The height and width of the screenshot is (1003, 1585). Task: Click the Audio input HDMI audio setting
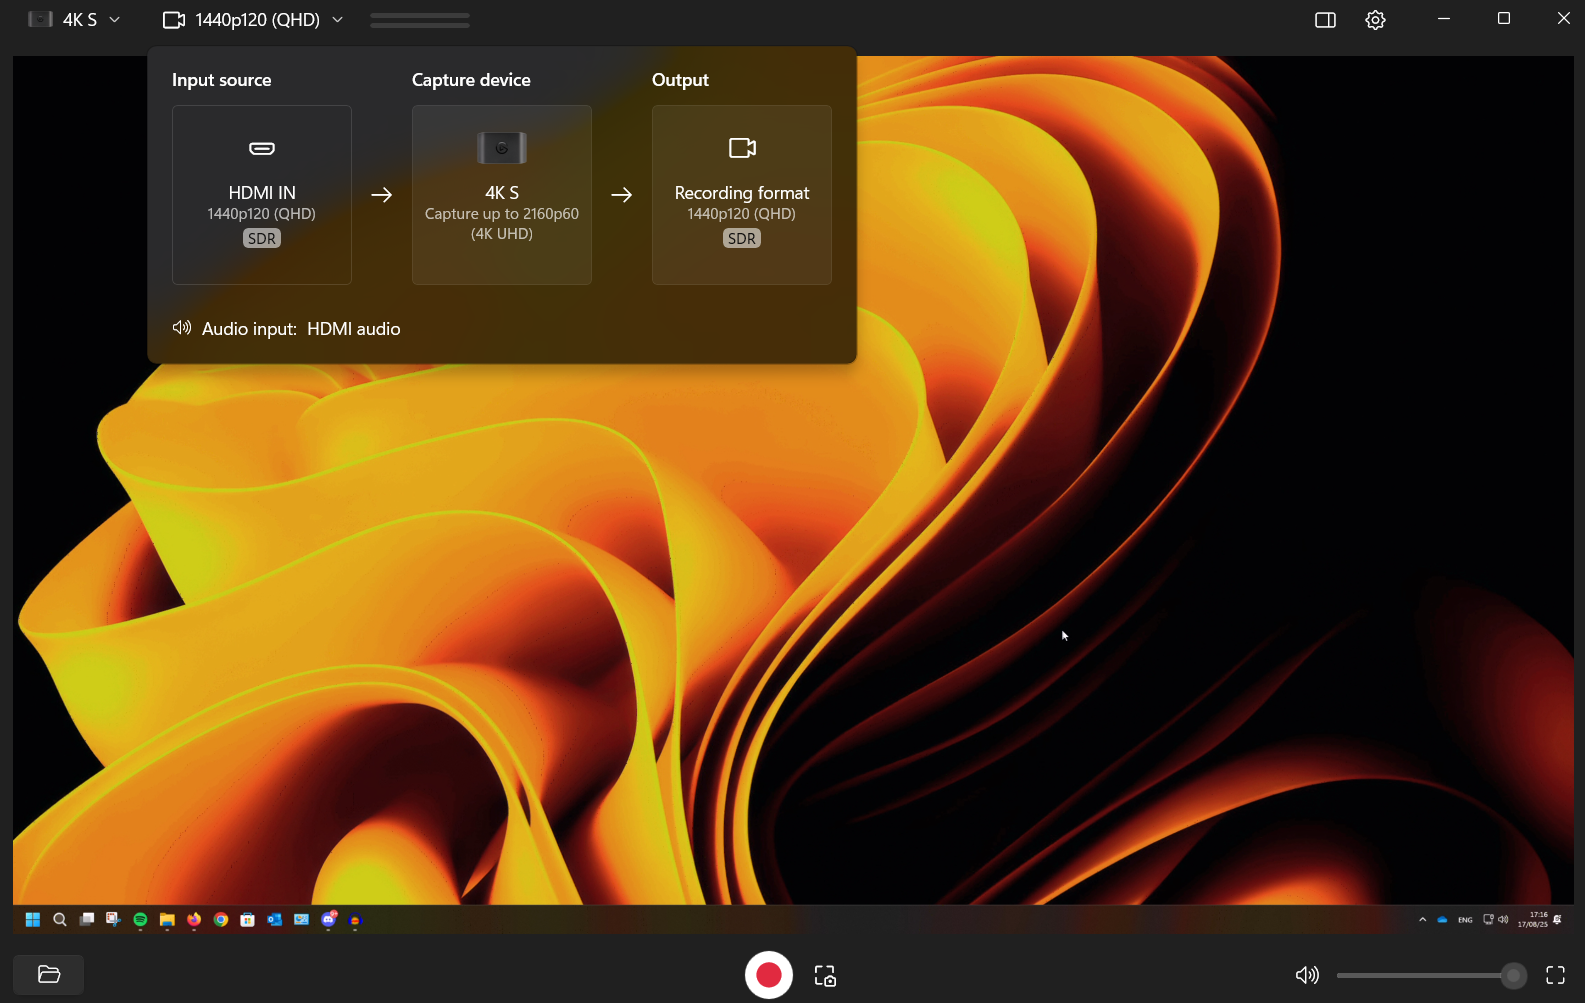point(300,329)
